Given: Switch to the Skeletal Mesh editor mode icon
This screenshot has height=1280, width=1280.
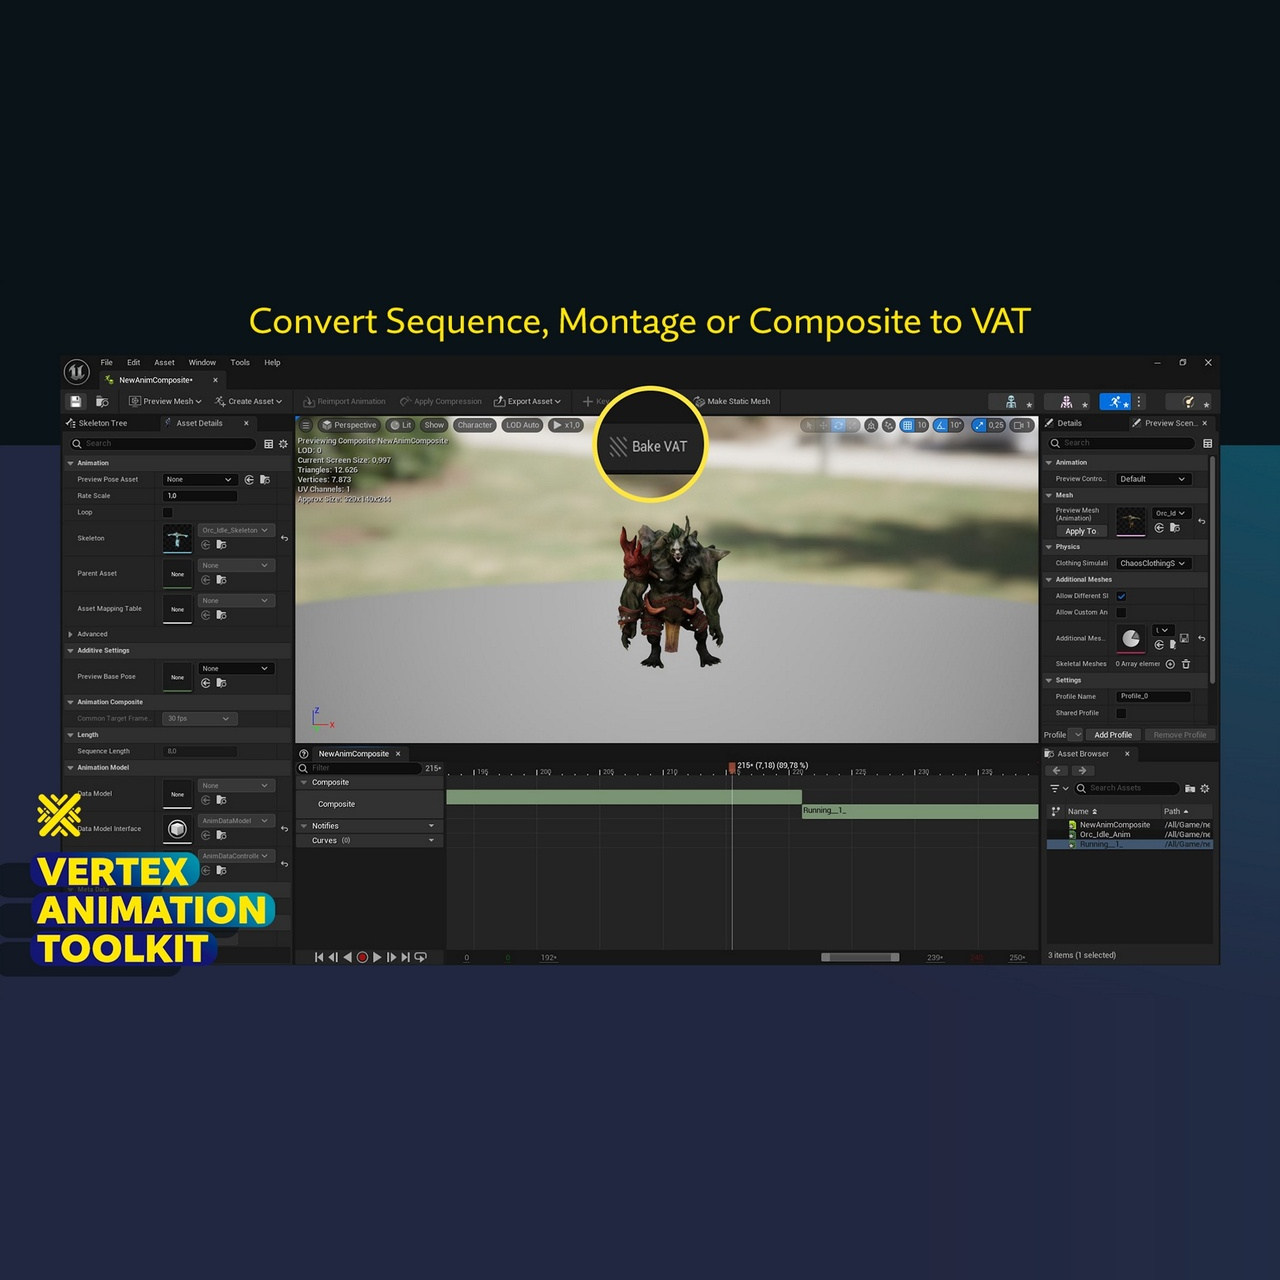Looking at the screenshot, I should (x=1066, y=401).
